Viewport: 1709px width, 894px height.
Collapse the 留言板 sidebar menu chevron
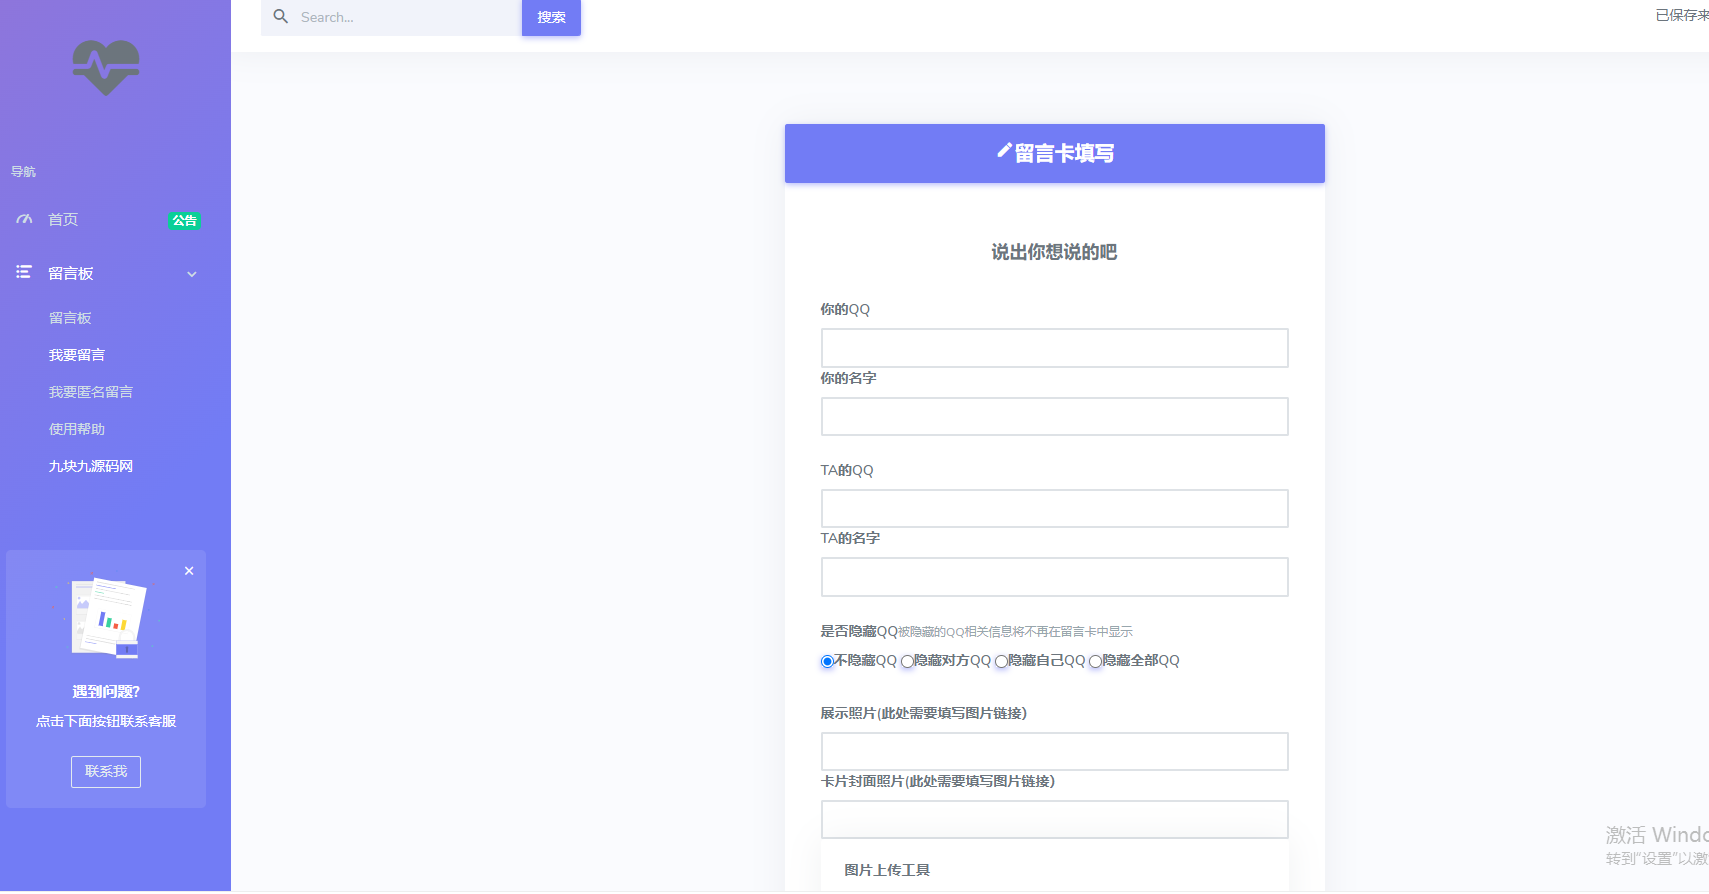[192, 274]
